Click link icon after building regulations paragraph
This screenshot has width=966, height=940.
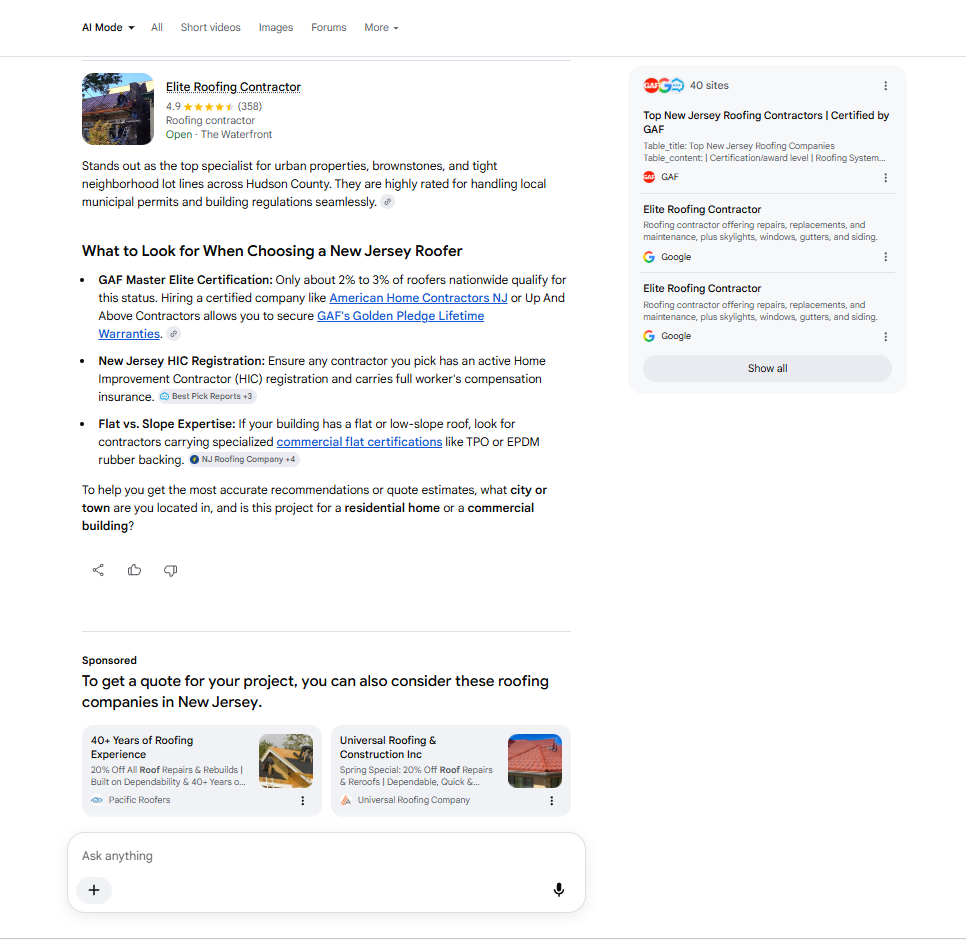click(388, 201)
